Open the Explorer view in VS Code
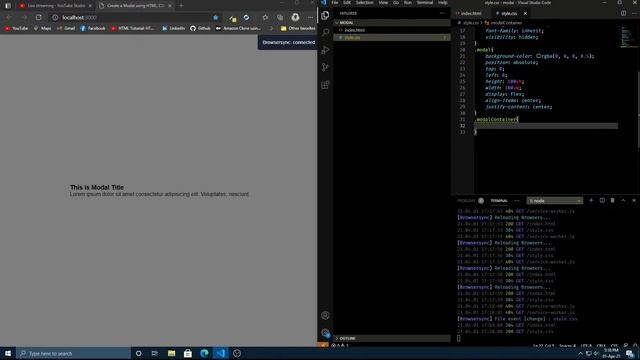Viewport: 640px width, 360px height. 325,16
